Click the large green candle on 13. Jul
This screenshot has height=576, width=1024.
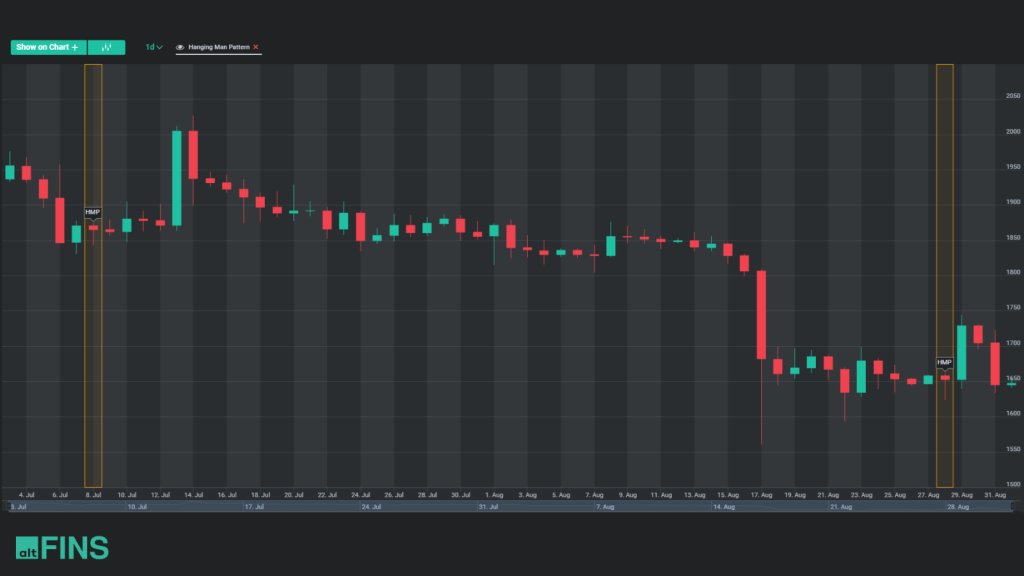(x=176, y=178)
